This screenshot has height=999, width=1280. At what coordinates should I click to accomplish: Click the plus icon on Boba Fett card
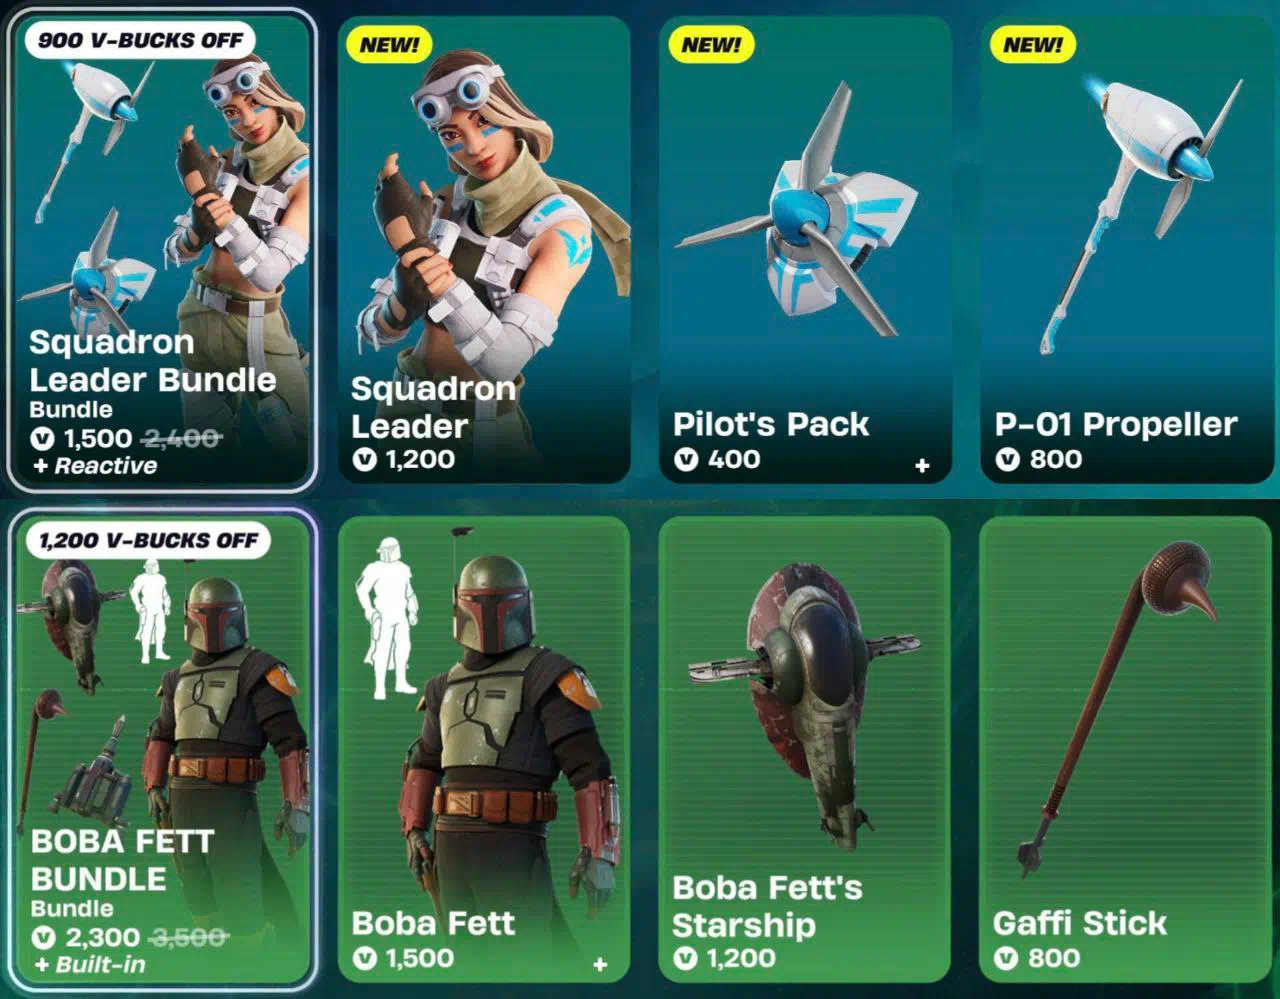click(600, 964)
